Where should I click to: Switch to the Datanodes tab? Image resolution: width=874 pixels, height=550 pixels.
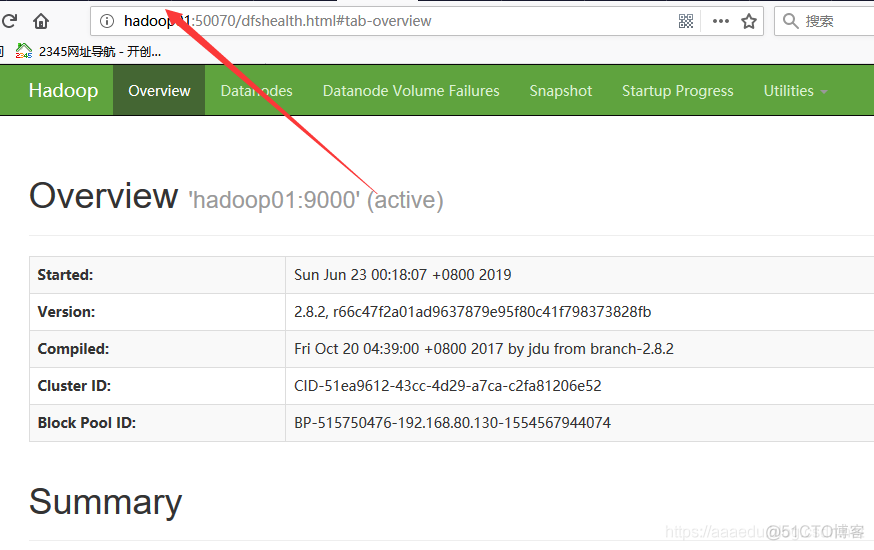click(x=256, y=91)
